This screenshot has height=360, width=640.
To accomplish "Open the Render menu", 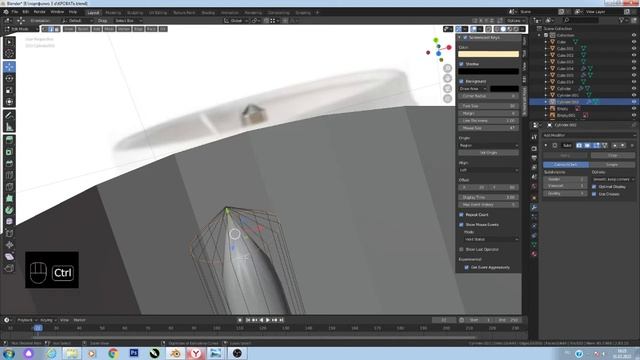I will click(40, 12).
